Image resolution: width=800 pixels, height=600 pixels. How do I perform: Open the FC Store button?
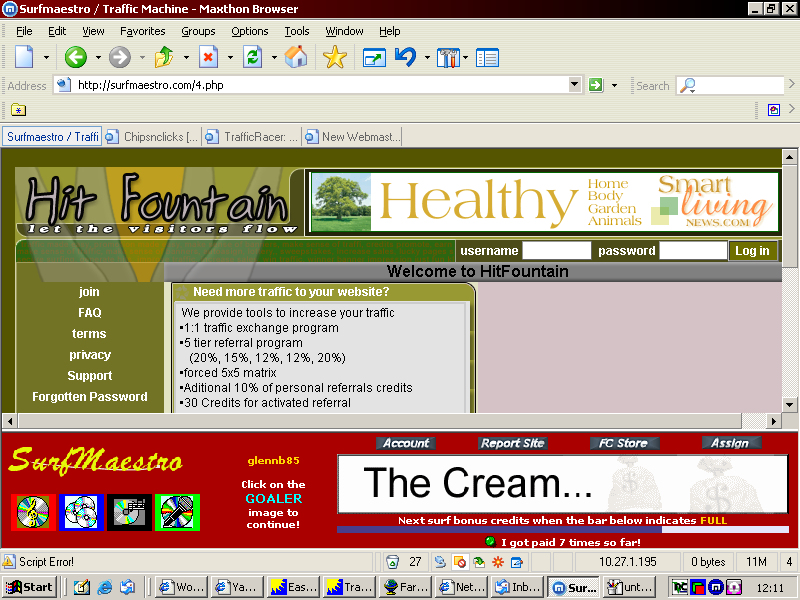pos(623,443)
